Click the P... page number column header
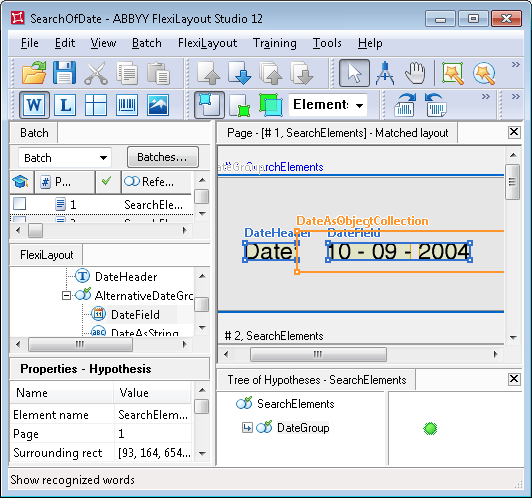Viewport: 532px width, 498px height. tap(64, 182)
